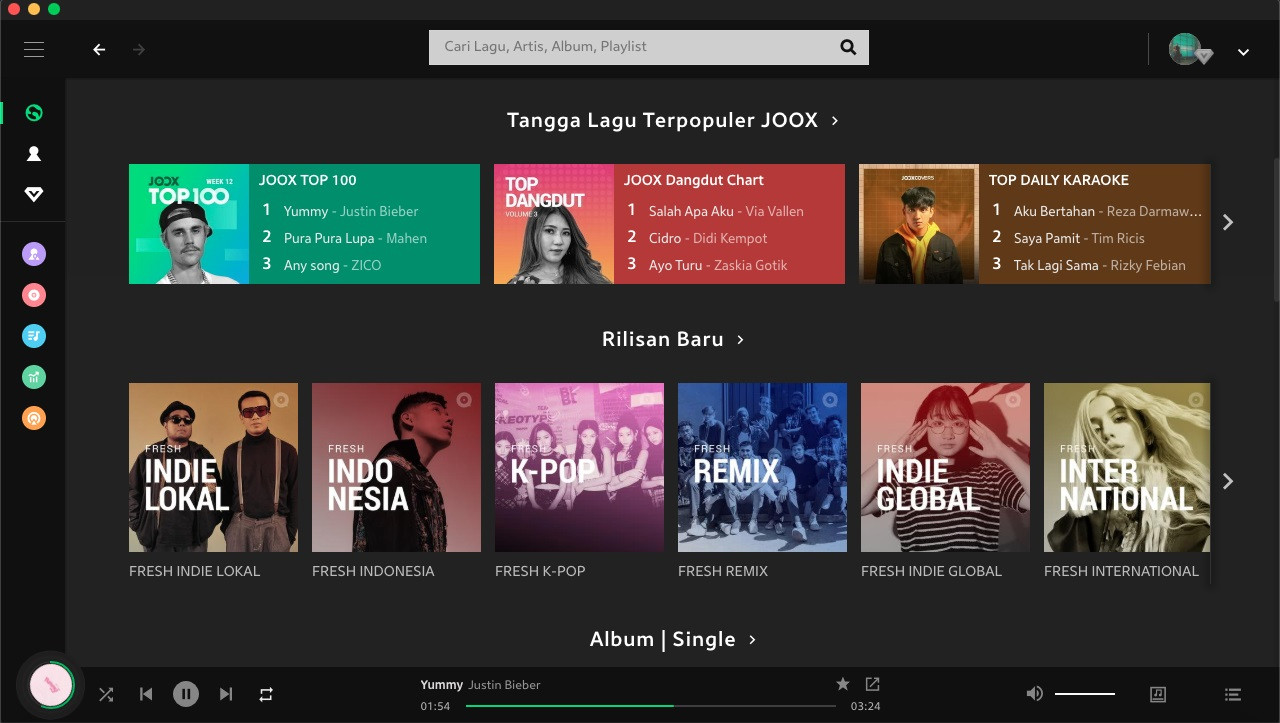The image size is (1280, 723).
Task: Open the Rilisan Baru section header
Action: click(x=673, y=339)
